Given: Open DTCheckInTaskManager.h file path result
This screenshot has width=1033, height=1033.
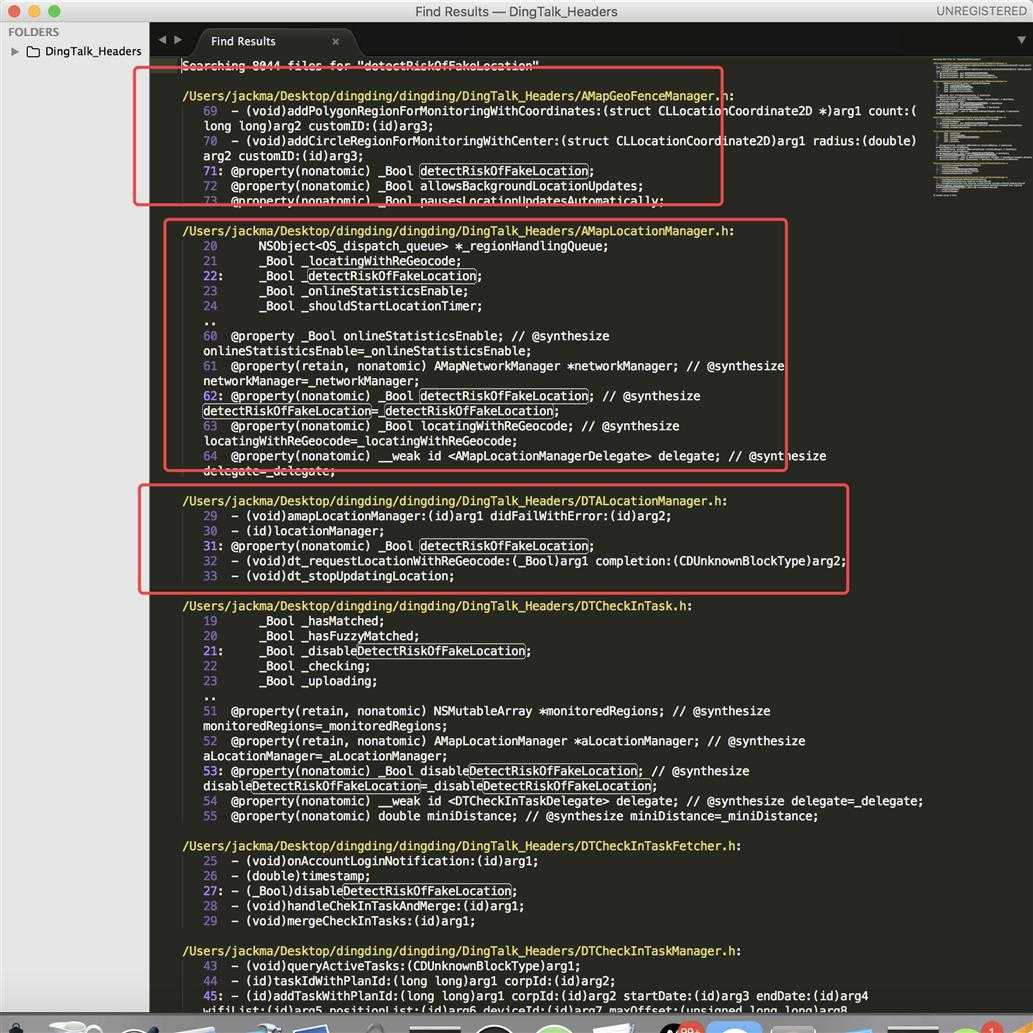Looking at the screenshot, I should point(461,951).
